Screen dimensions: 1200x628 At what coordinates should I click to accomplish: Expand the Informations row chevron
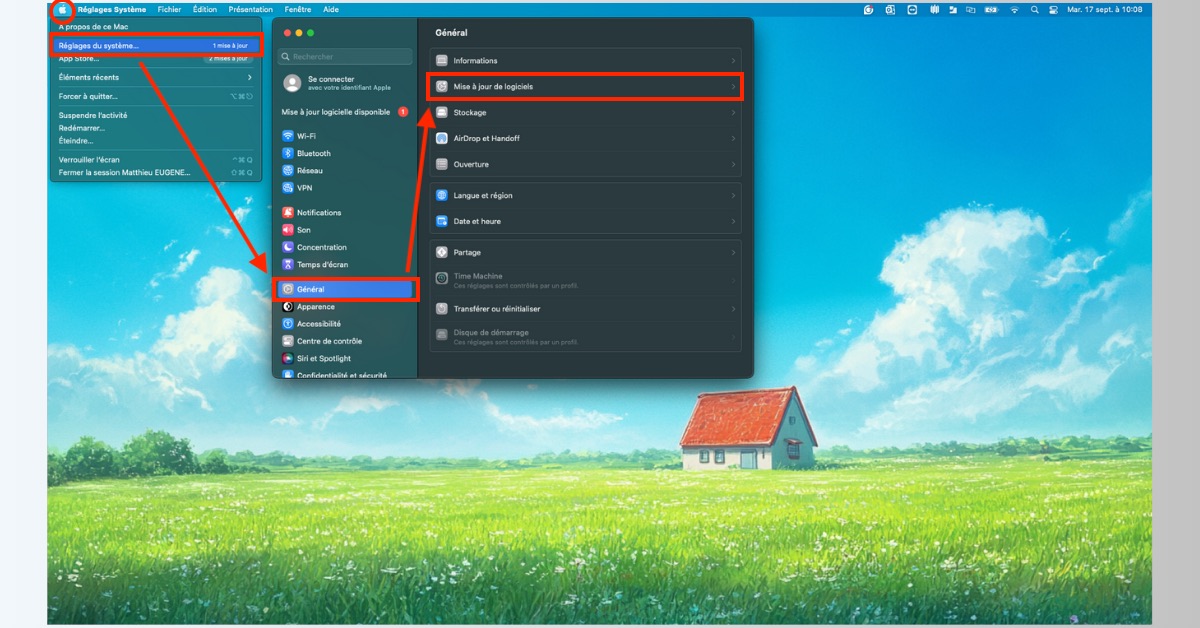click(733, 61)
